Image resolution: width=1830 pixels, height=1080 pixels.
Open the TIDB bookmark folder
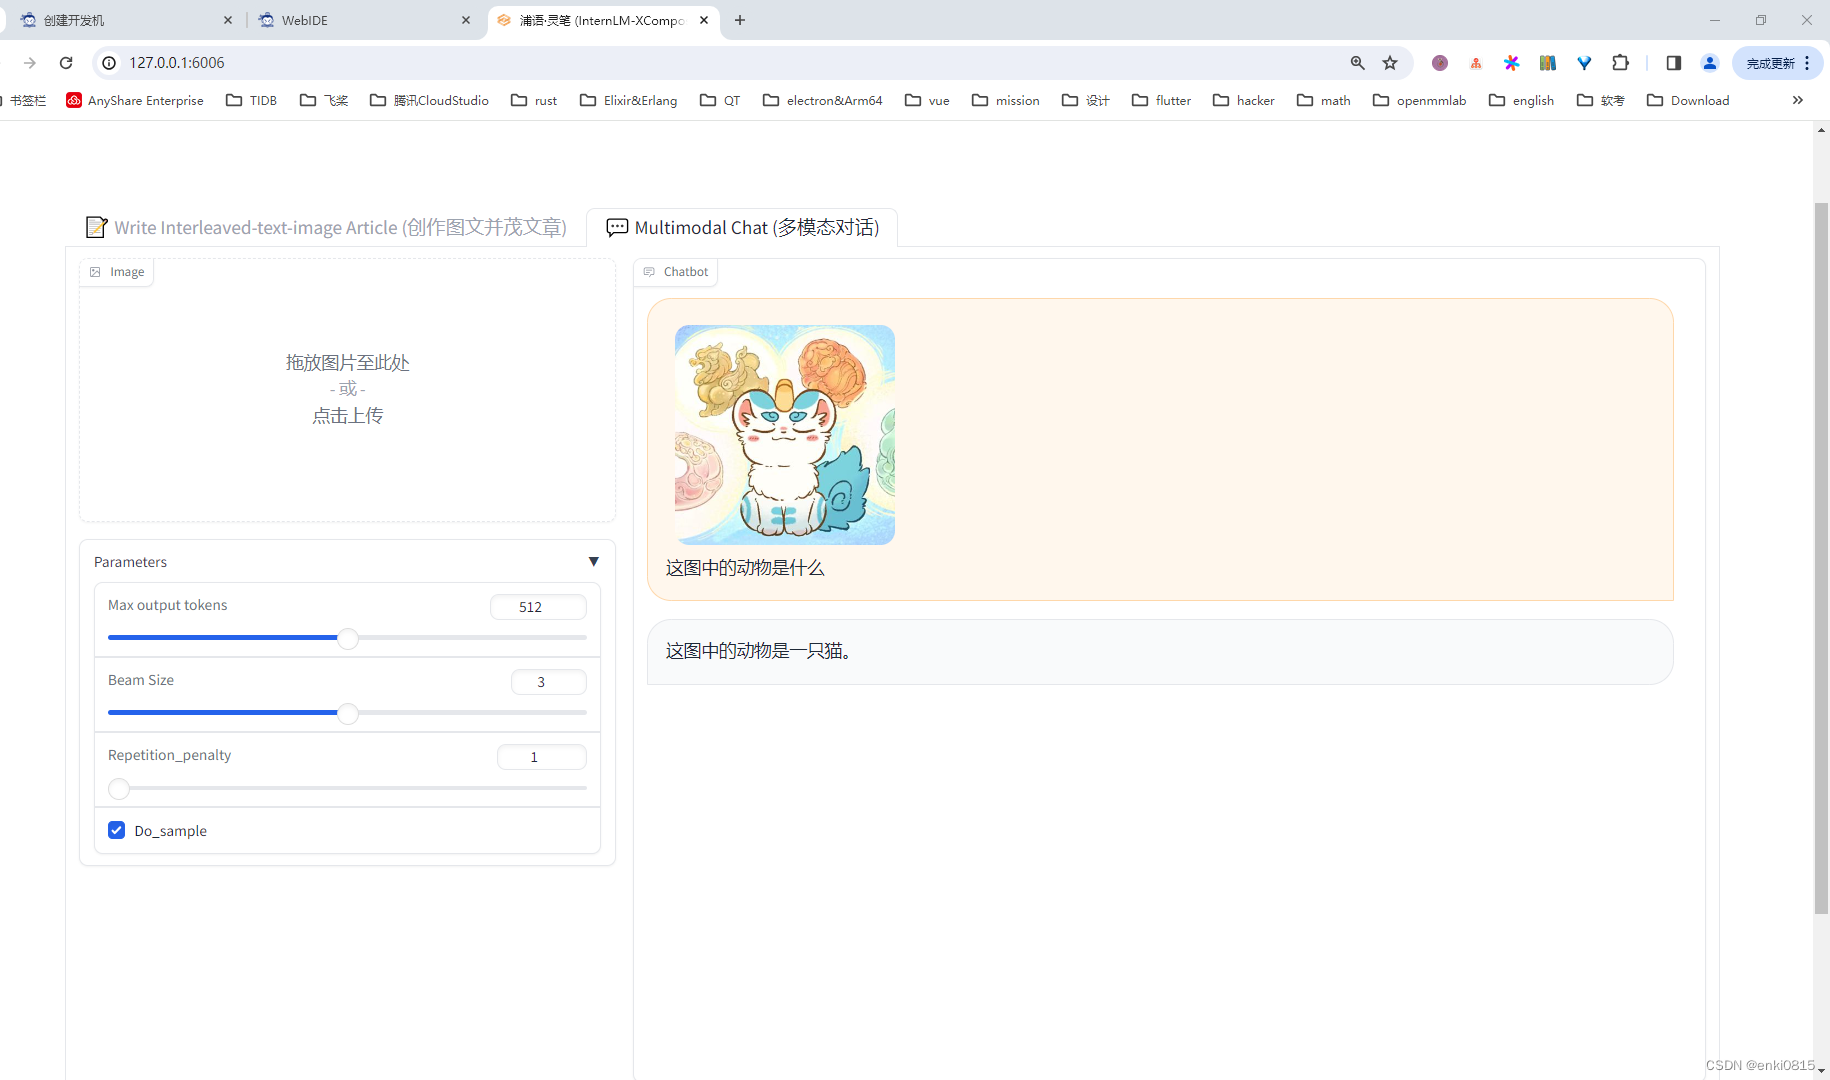[x=252, y=100]
